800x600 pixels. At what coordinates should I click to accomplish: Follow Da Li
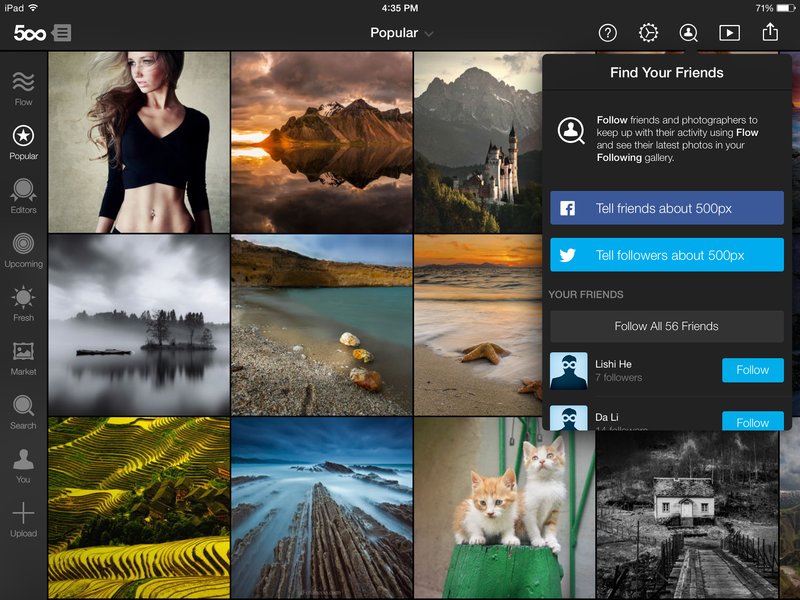pyautogui.click(x=753, y=421)
